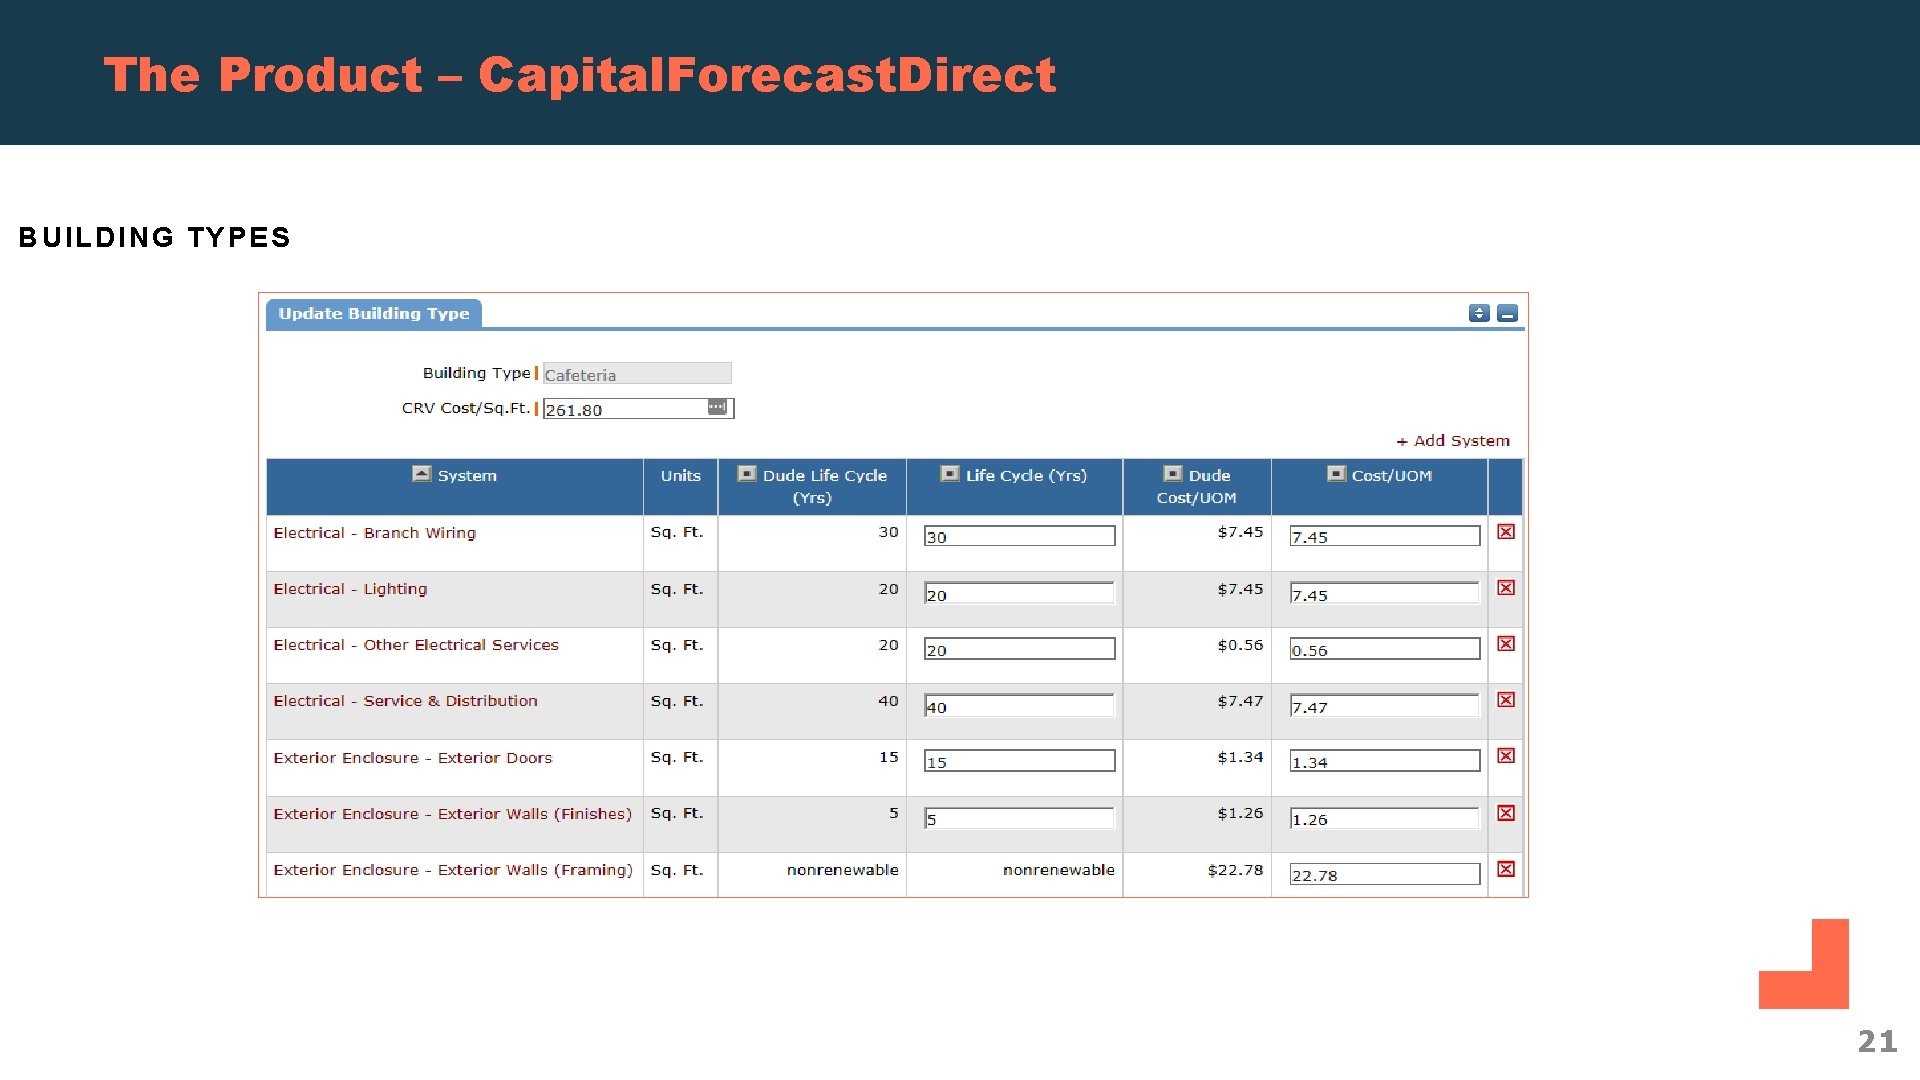Remove the Exterior Walls (Finishes) row
Image resolution: width=1920 pixels, height=1080 pixels.
(1505, 813)
